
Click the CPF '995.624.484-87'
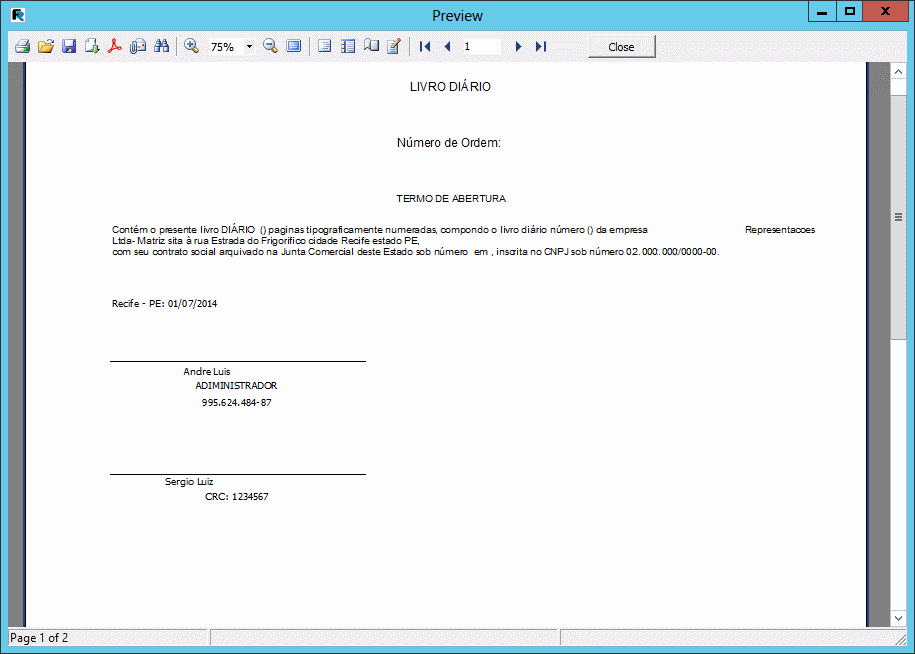pyautogui.click(x=236, y=403)
